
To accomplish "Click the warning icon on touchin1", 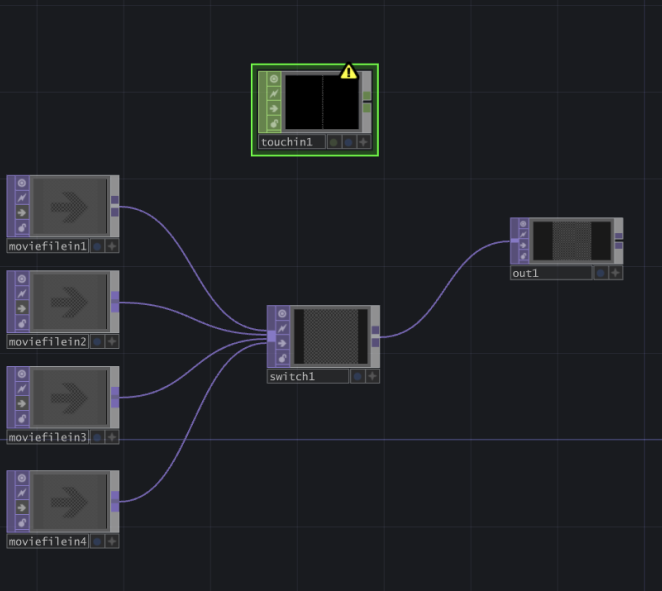I will [x=348, y=71].
